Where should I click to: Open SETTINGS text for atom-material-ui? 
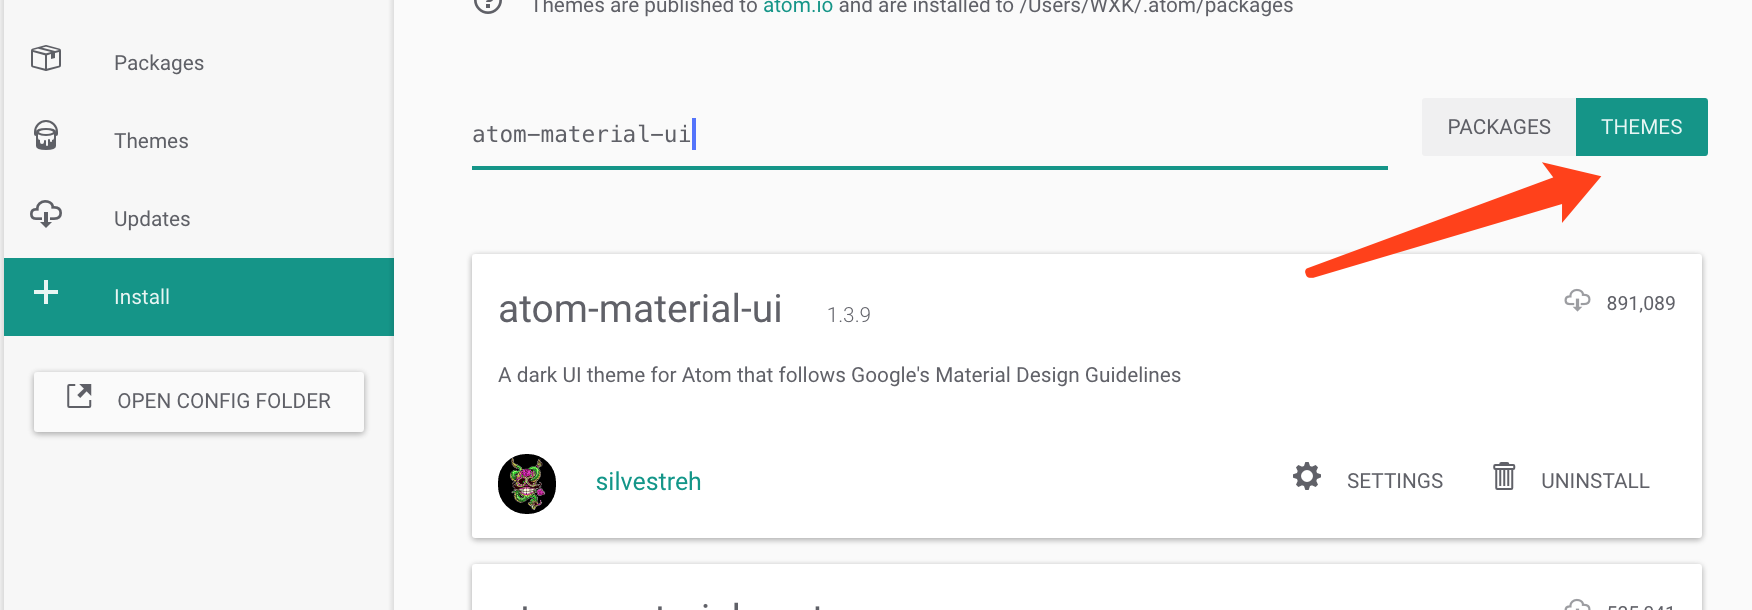pyautogui.click(x=1394, y=481)
